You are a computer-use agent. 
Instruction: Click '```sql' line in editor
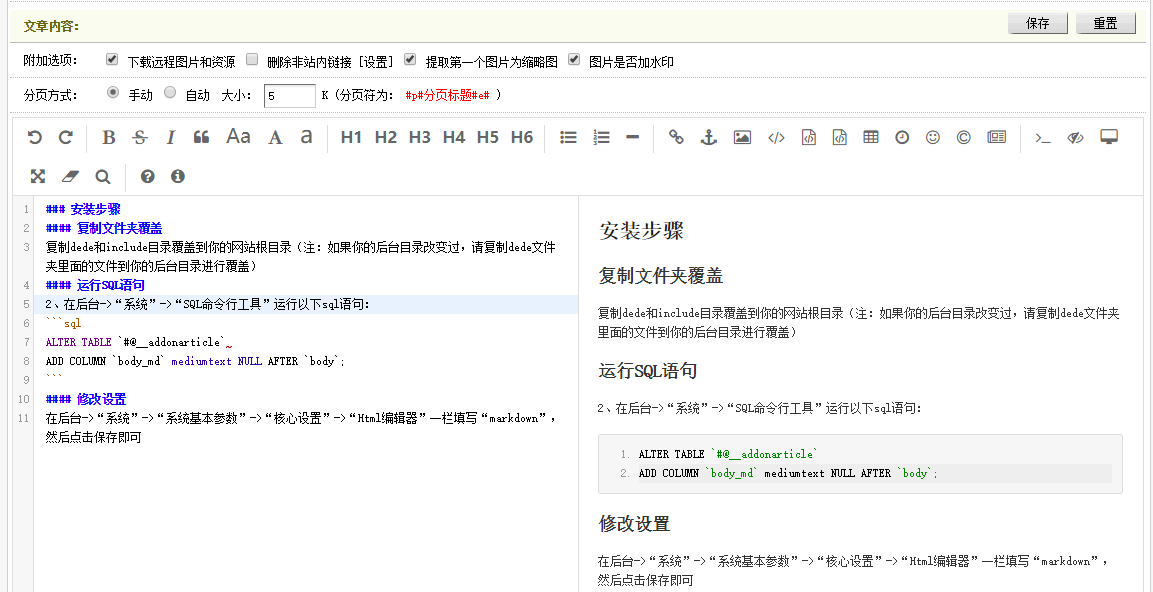[x=63, y=324]
